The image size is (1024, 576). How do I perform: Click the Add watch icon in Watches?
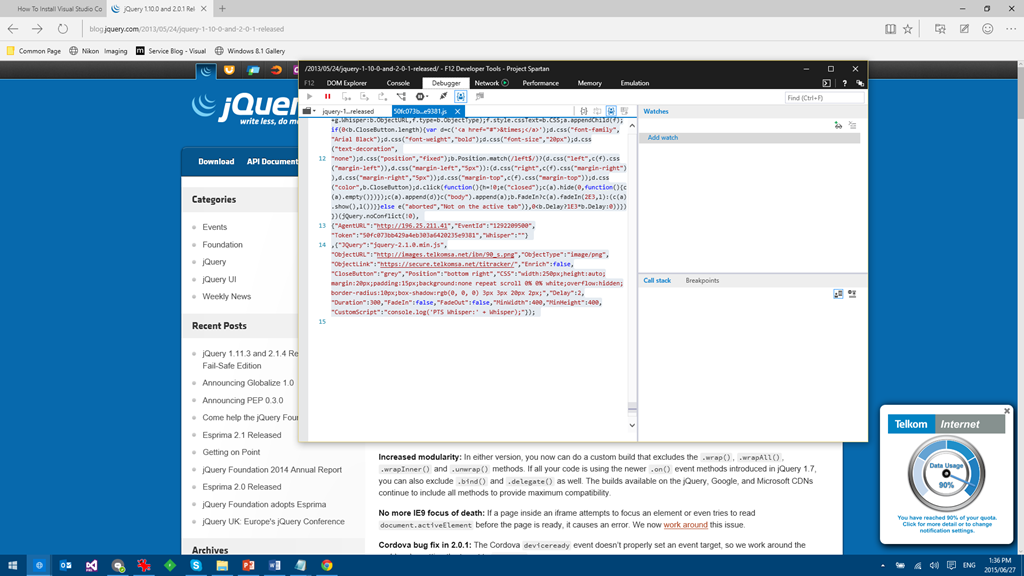[838, 125]
